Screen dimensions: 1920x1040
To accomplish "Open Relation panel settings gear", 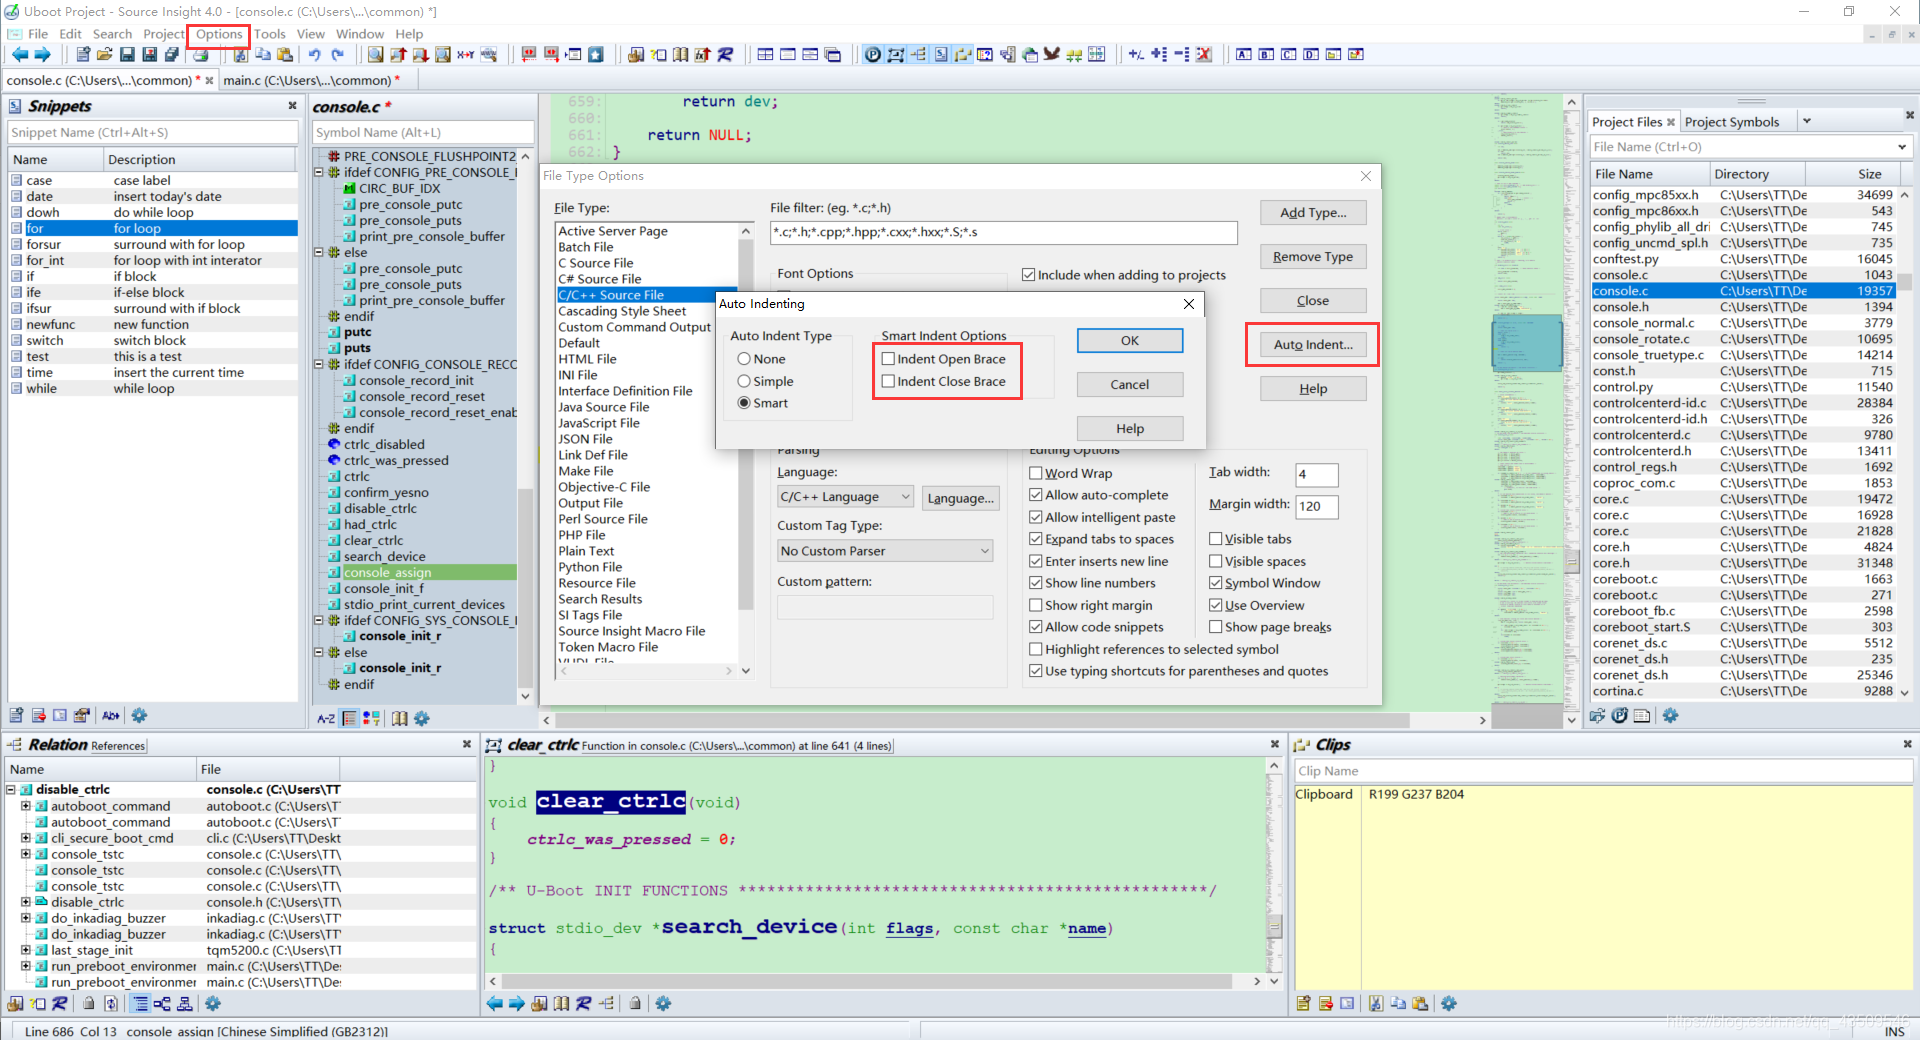I will coord(212,1003).
